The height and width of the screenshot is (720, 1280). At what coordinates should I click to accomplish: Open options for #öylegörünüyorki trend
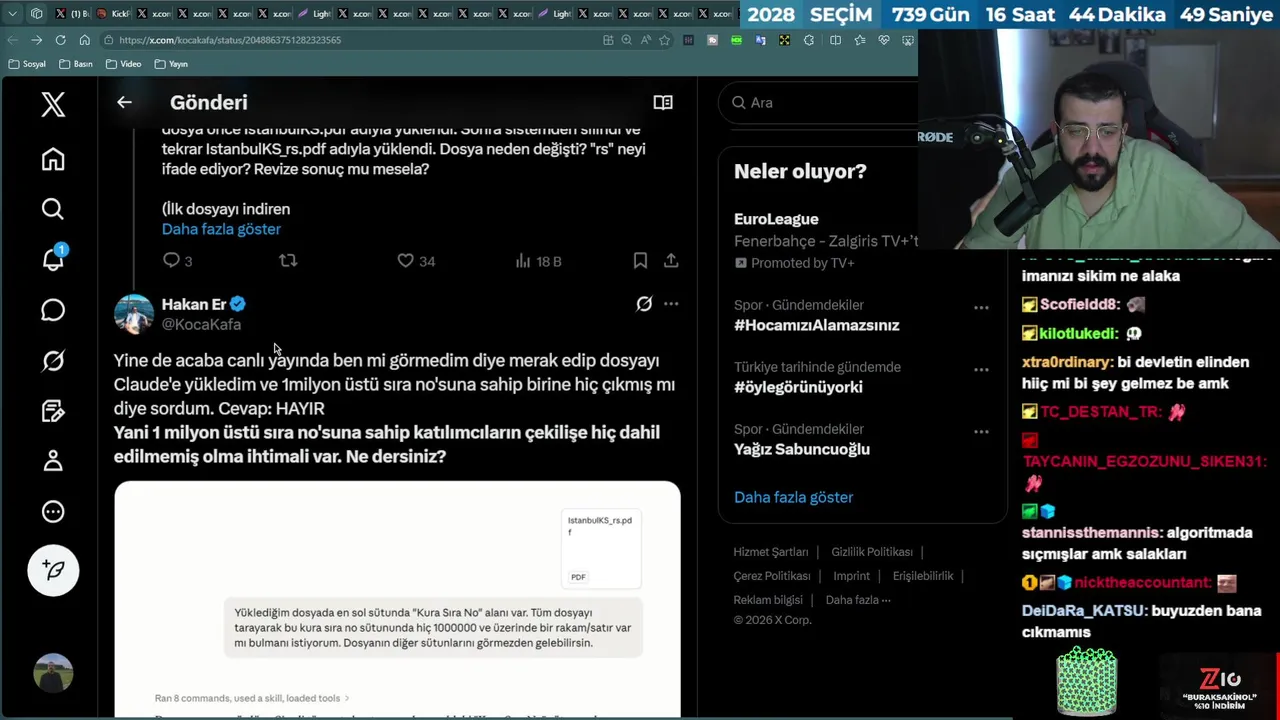tap(981, 370)
